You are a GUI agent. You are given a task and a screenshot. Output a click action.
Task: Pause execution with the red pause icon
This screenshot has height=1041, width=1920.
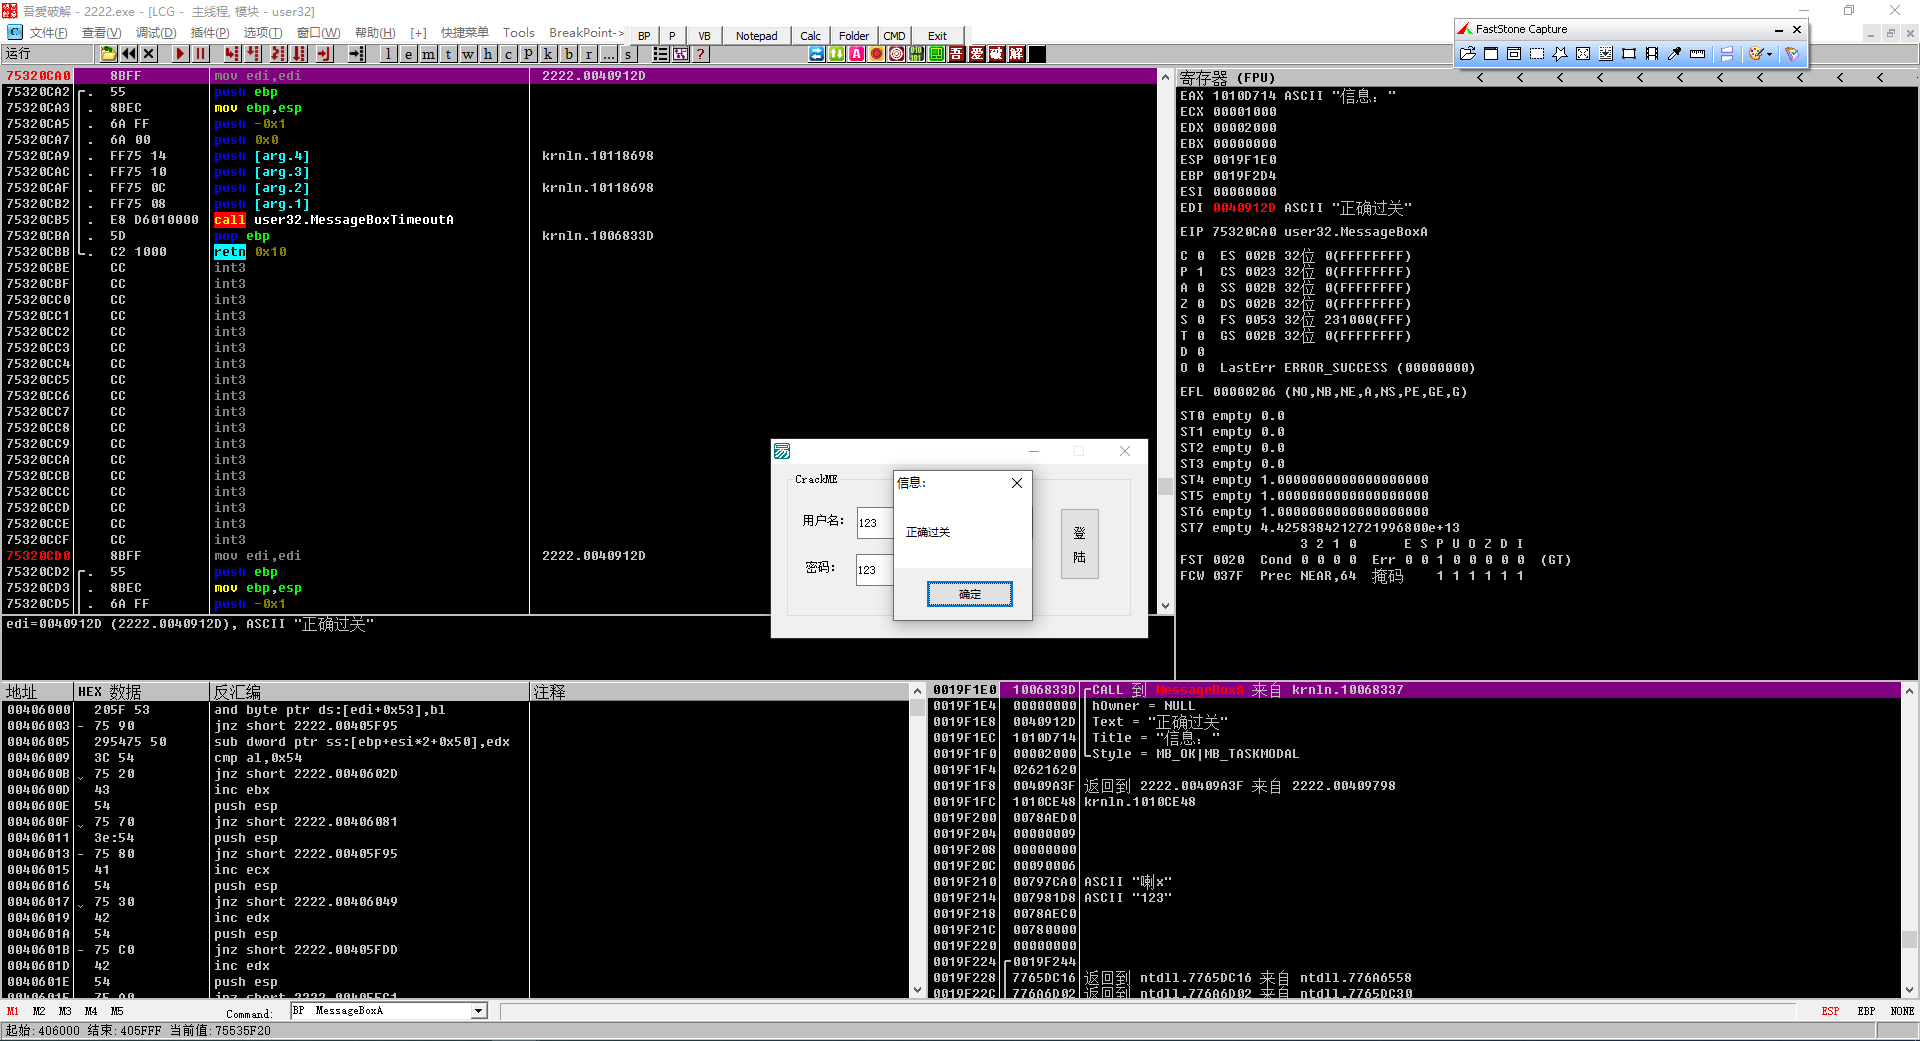coord(200,54)
